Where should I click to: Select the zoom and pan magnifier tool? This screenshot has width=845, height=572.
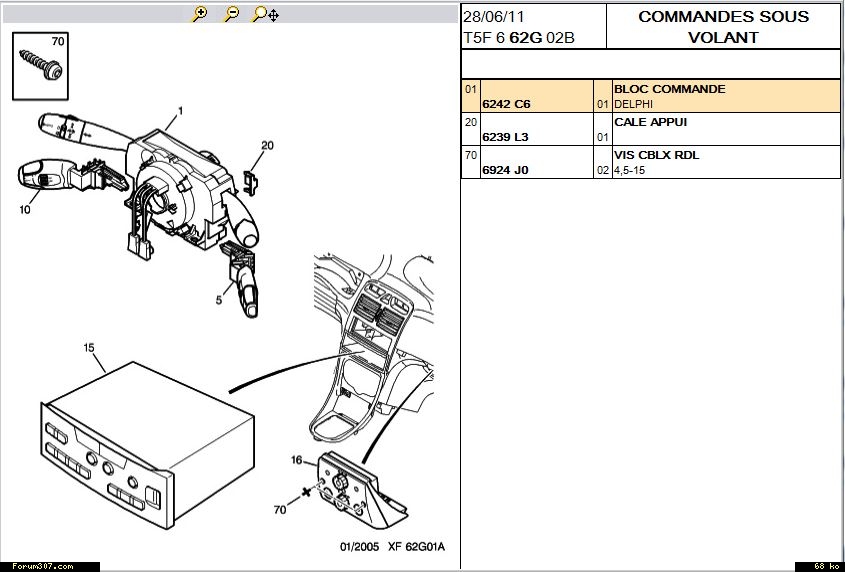pyautogui.click(x=265, y=14)
